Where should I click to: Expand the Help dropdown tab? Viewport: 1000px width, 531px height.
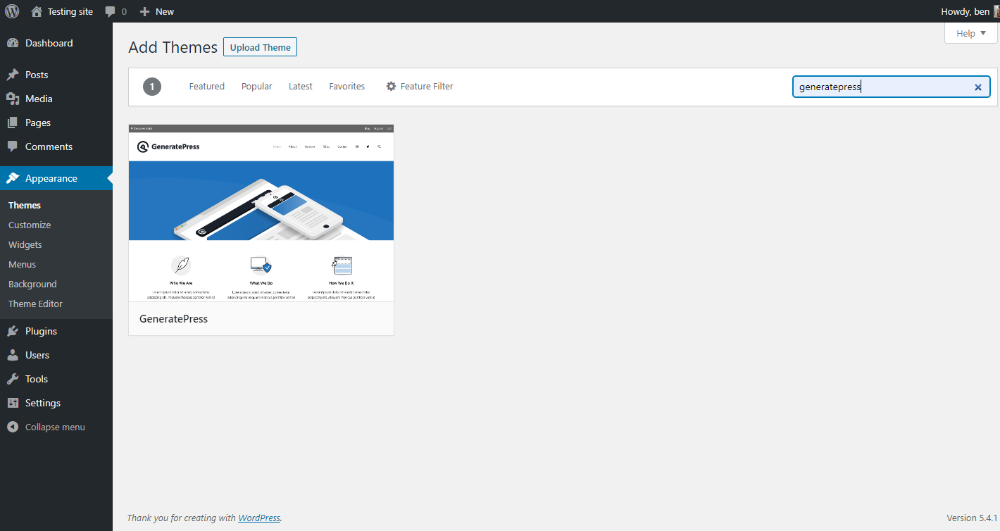click(971, 33)
